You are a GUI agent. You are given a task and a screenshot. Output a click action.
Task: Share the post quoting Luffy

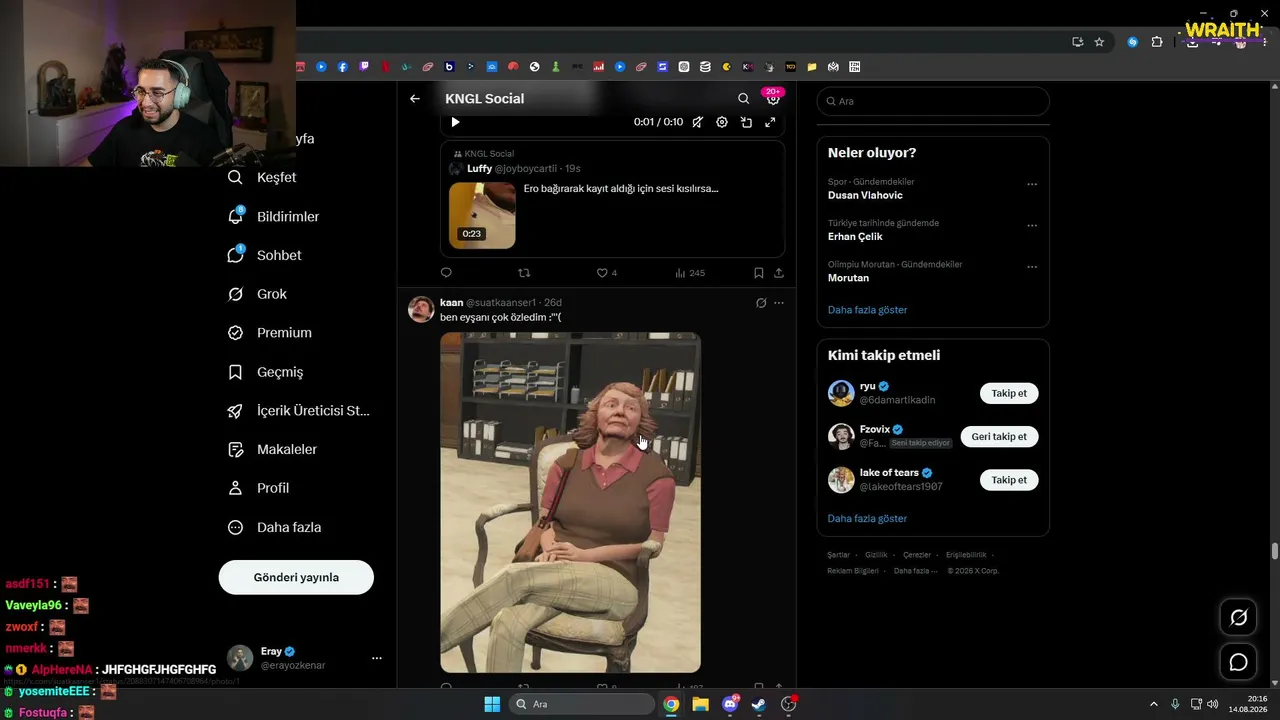pos(779,273)
